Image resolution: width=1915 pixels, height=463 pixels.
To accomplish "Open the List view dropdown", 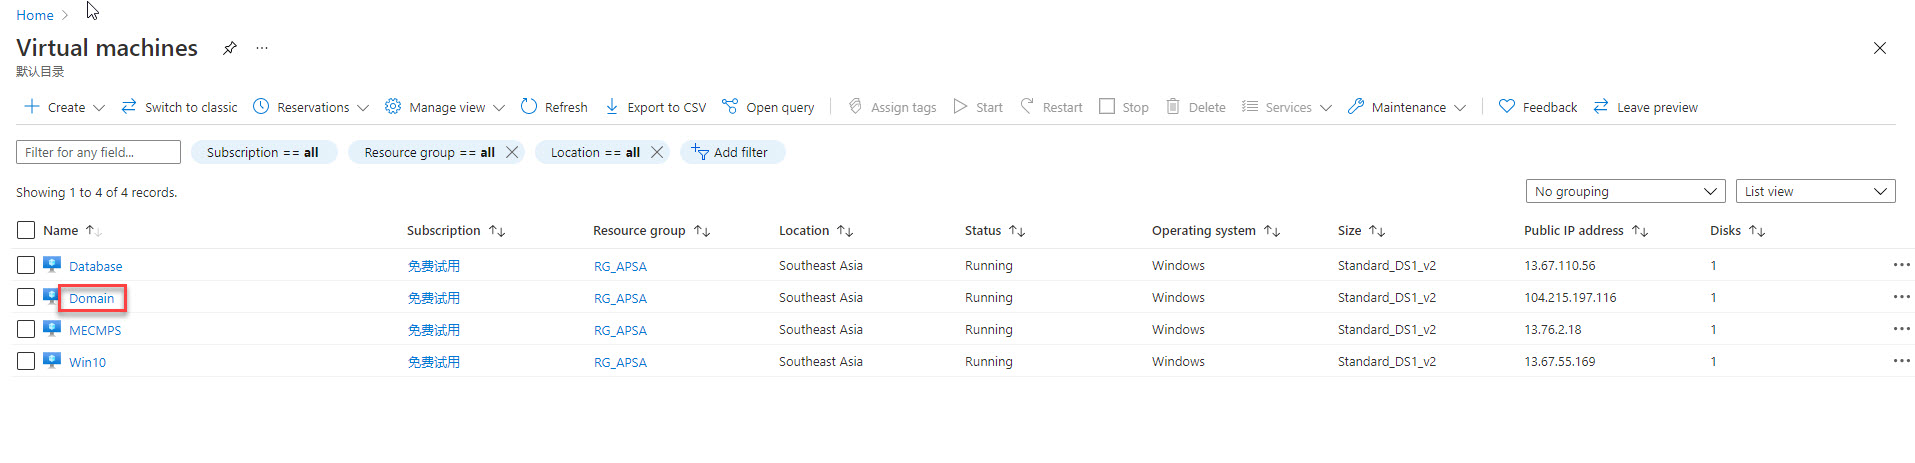I will tap(1814, 191).
